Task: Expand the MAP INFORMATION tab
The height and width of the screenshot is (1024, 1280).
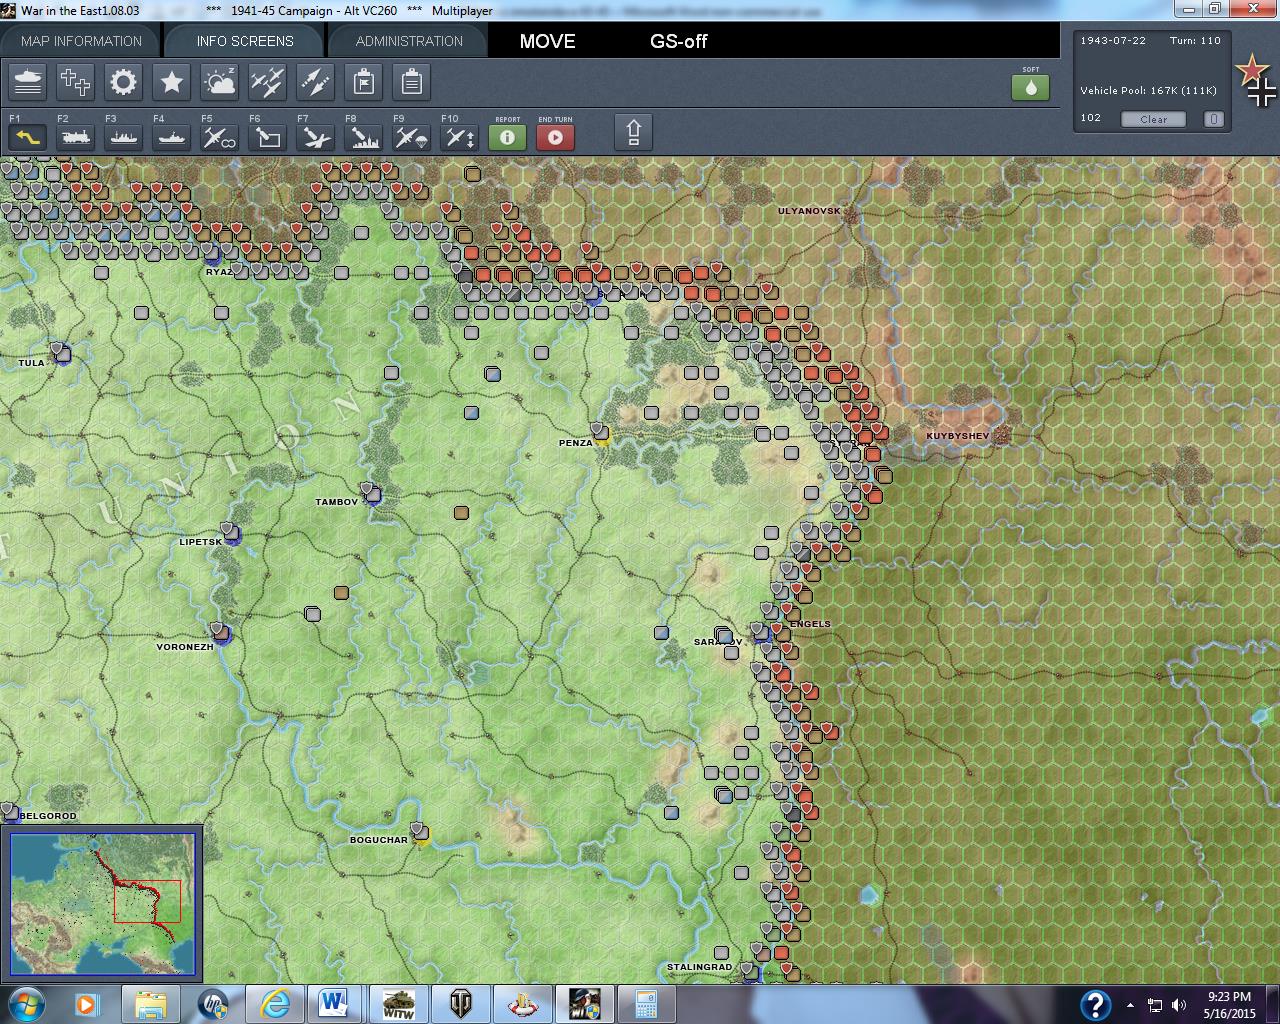Action: click(81, 41)
